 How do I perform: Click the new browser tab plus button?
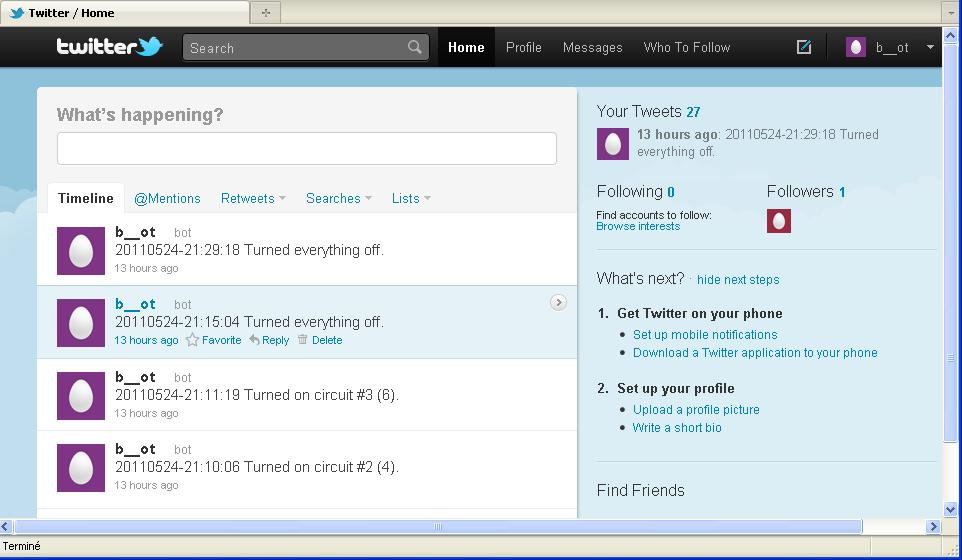tap(266, 12)
